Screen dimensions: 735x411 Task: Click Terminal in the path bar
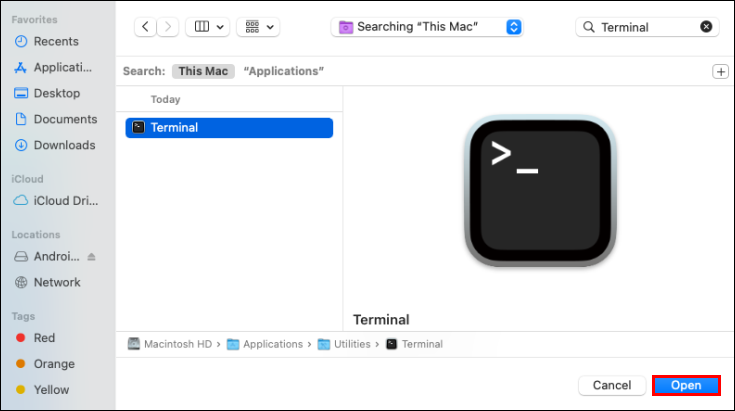point(414,344)
